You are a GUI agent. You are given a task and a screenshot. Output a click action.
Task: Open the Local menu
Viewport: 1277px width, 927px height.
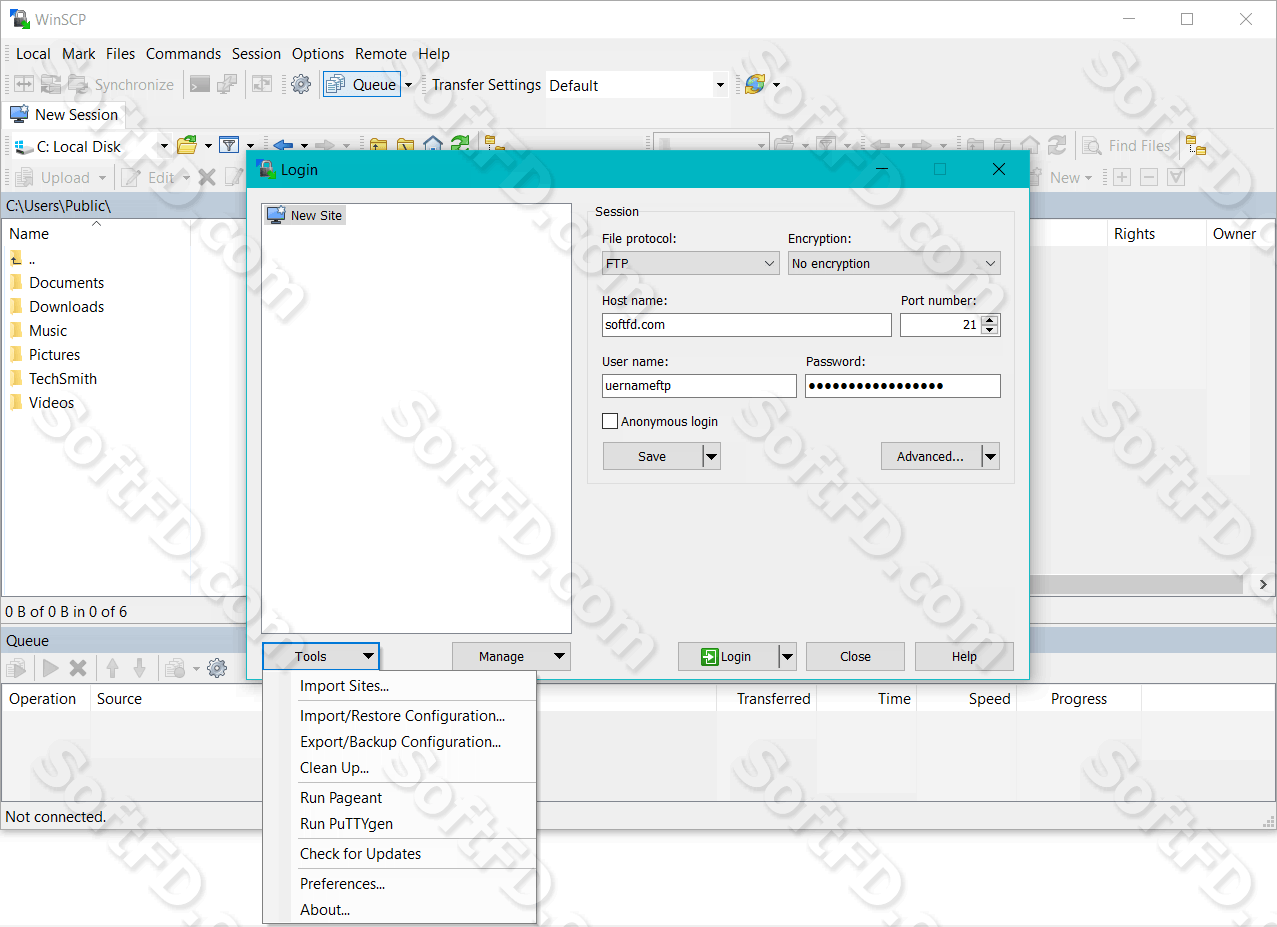(33, 54)
